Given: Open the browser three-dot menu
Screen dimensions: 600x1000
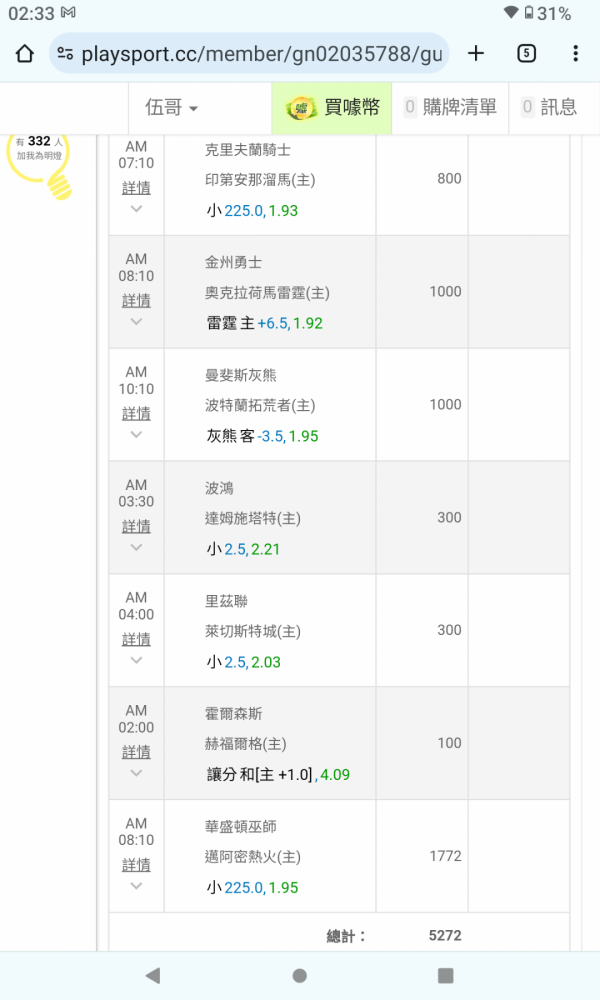Looking at the screenshot, I should 575,53.
